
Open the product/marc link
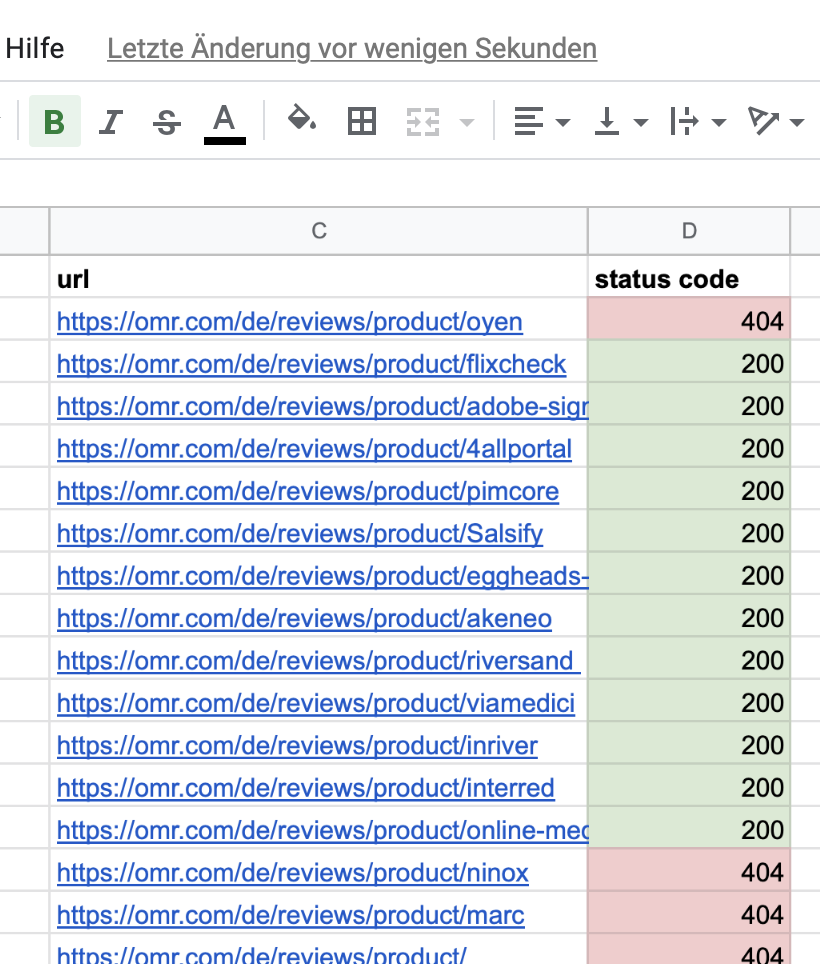coord(291,915)
